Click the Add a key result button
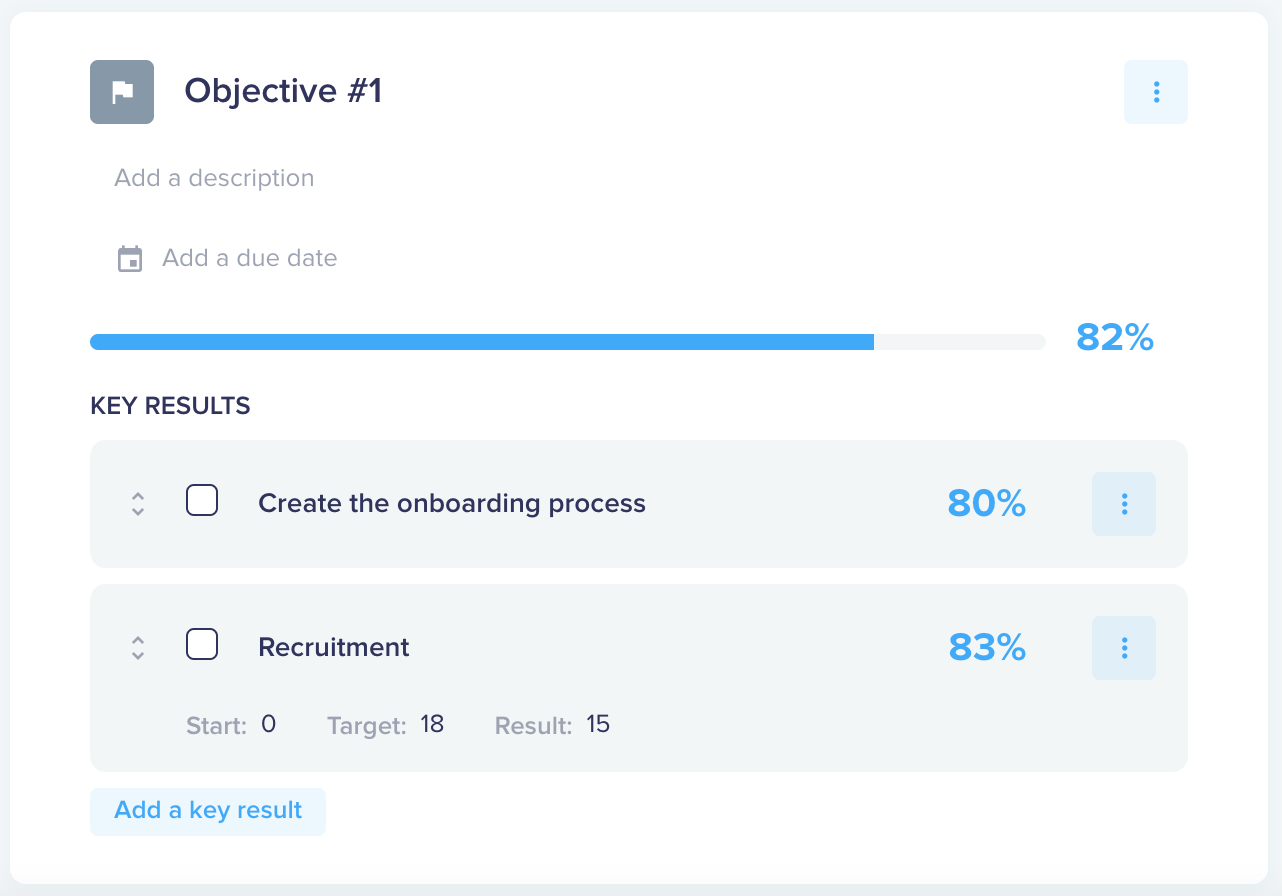Viewport: 1282px width, 896px height. pos(208,811)
